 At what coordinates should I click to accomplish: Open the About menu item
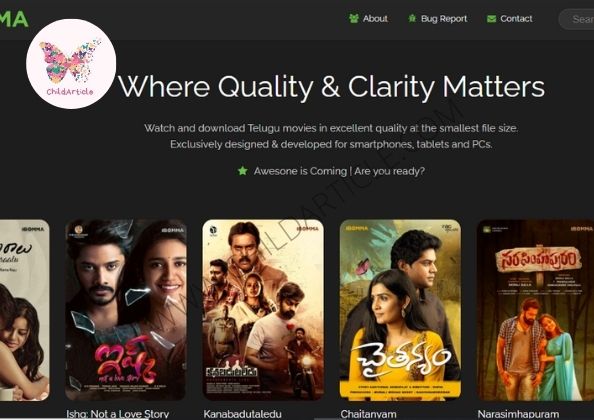tap(368, 19)
